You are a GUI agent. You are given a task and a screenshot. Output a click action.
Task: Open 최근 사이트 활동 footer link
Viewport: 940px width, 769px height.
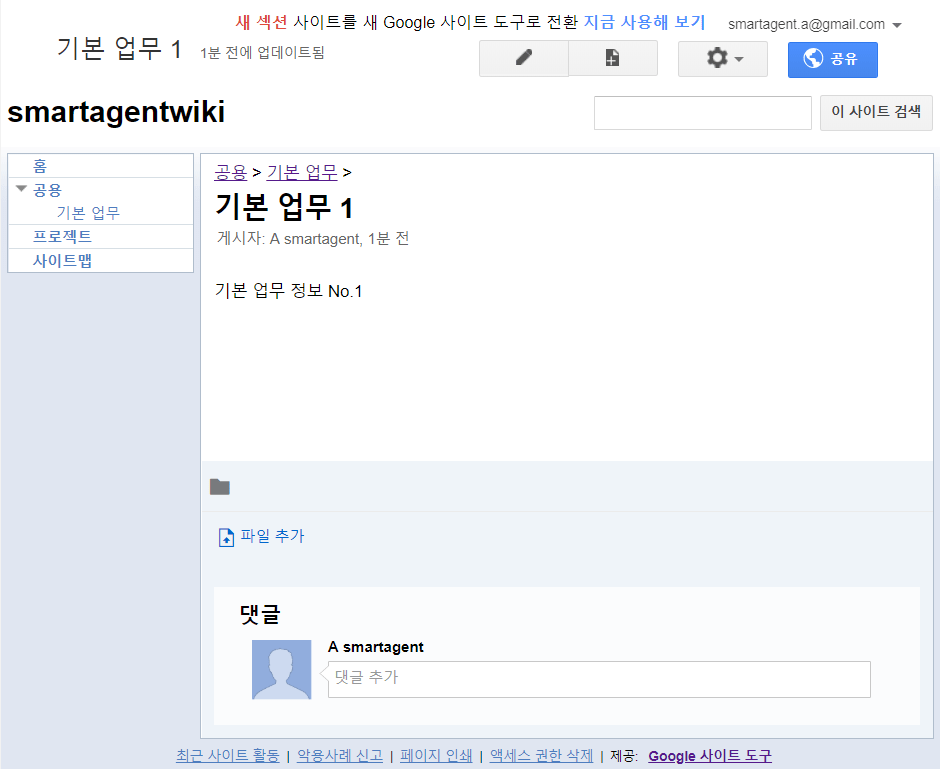coord(227,756)
